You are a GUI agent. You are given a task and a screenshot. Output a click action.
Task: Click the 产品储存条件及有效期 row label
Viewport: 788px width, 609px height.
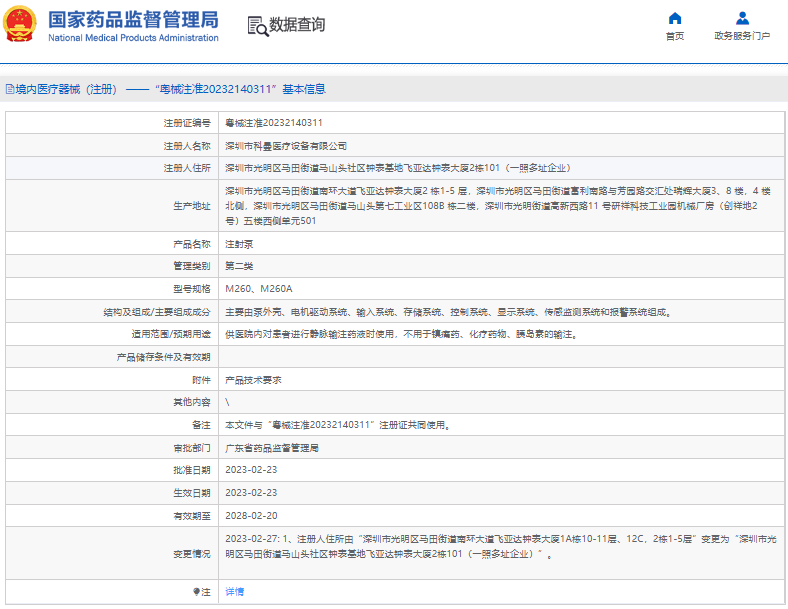(163, 357)
